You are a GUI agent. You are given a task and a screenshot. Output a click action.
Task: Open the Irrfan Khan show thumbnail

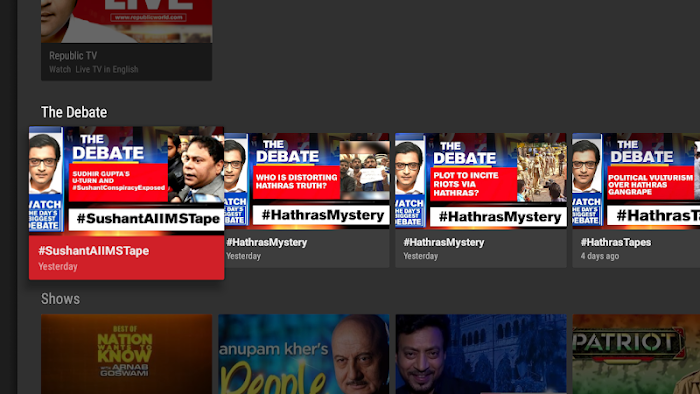tap(481, 354)
